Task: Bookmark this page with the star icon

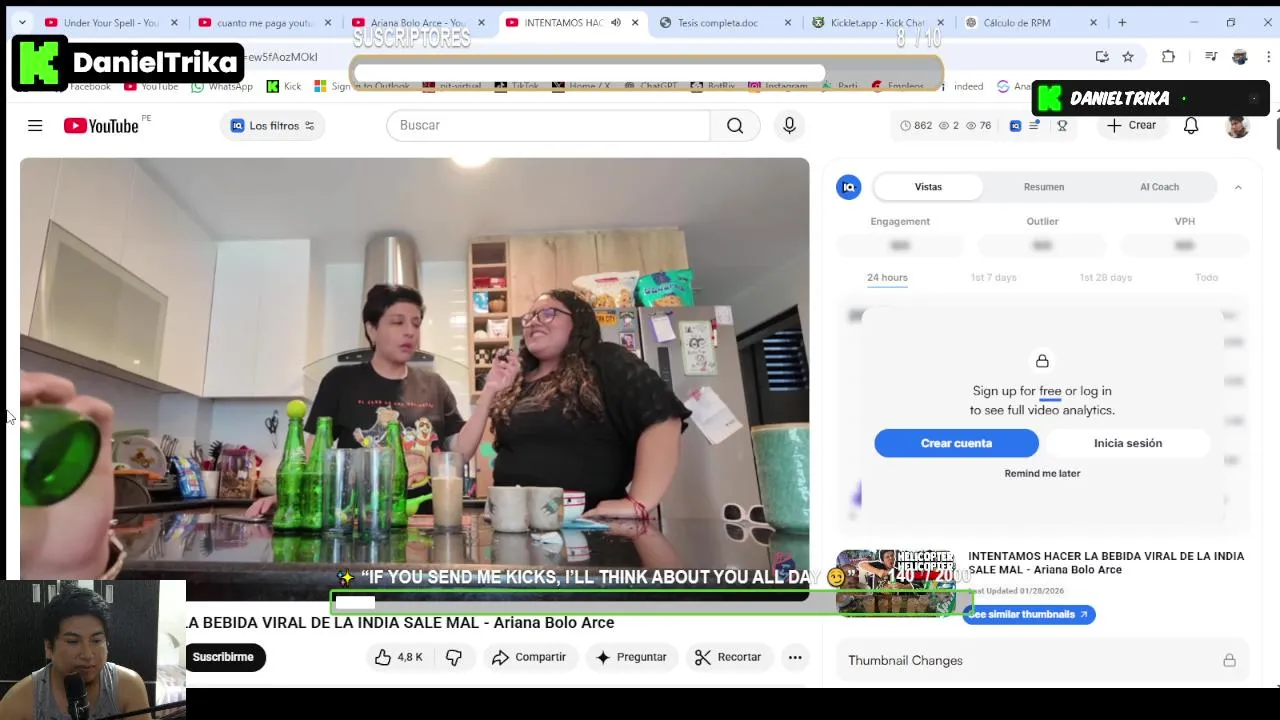Action: [x=1128, y=57]
